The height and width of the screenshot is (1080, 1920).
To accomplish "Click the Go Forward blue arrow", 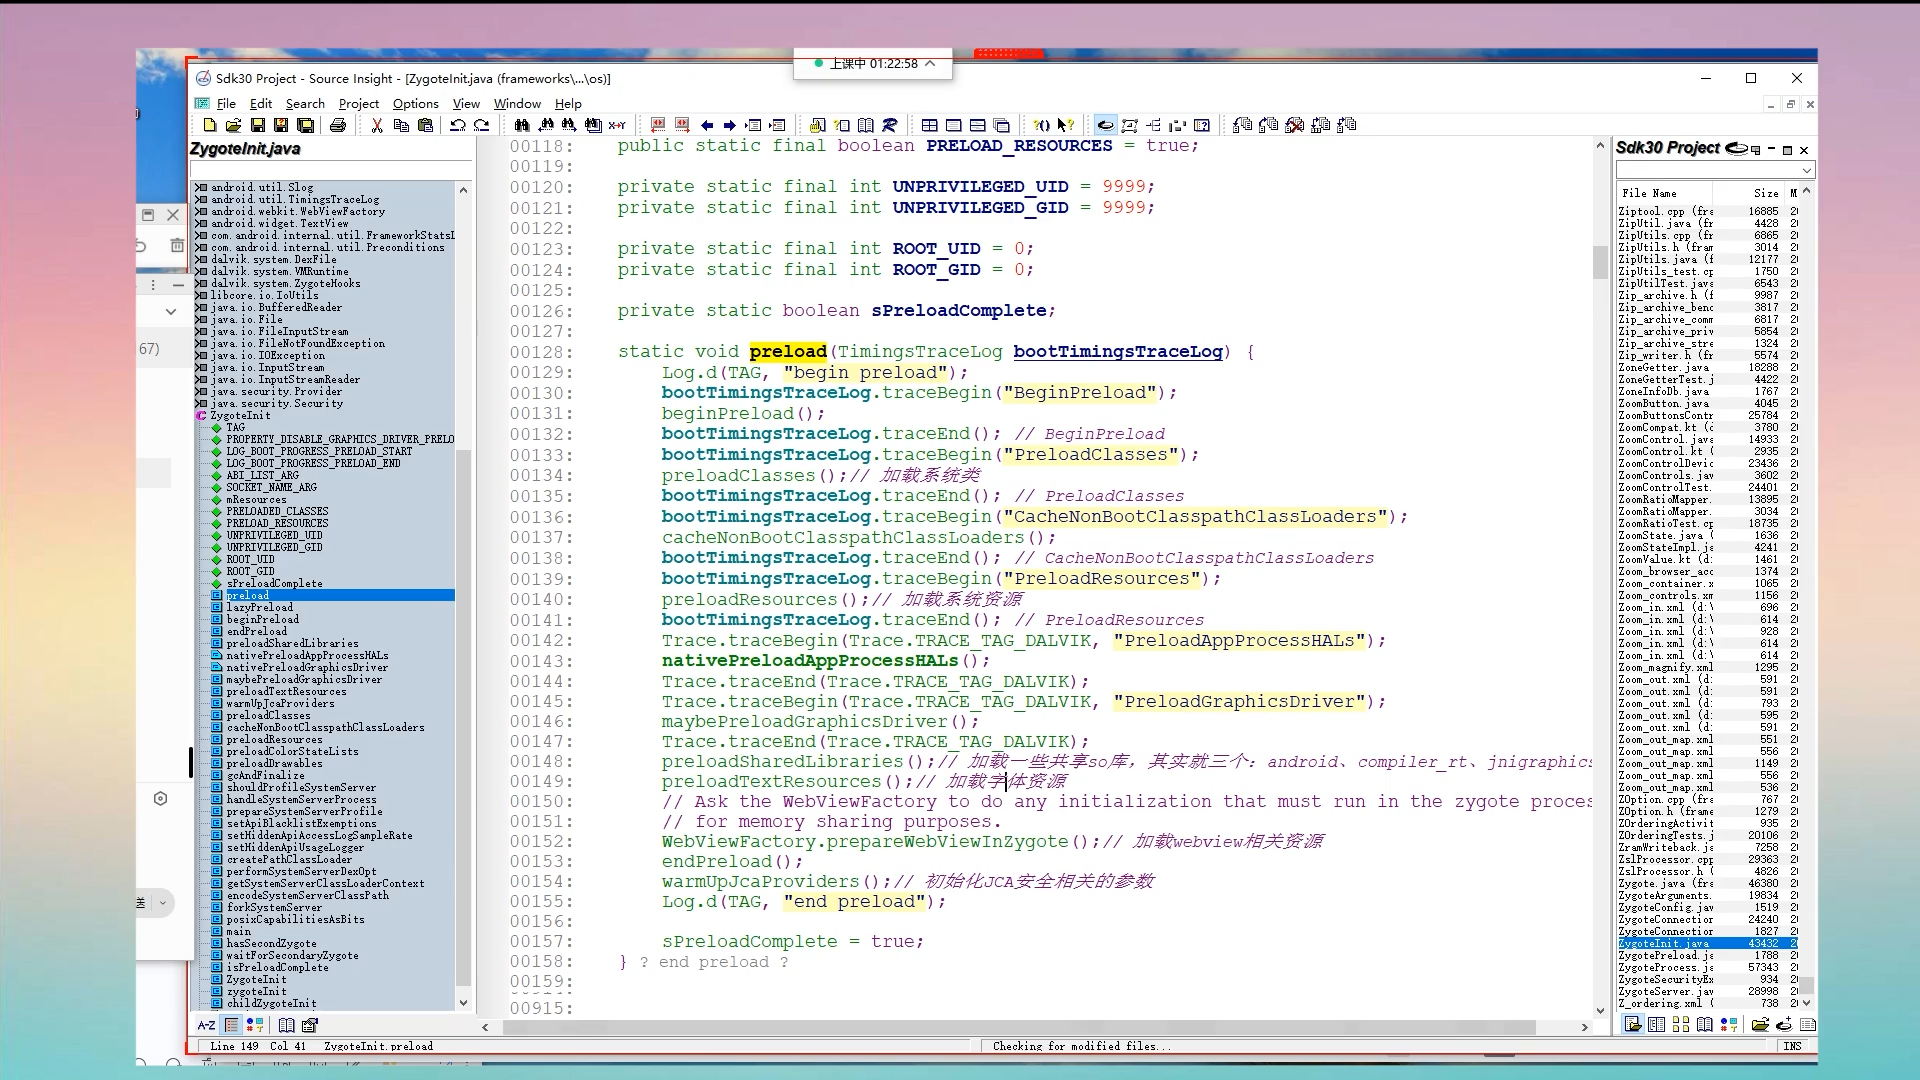I will click(729, 125).
